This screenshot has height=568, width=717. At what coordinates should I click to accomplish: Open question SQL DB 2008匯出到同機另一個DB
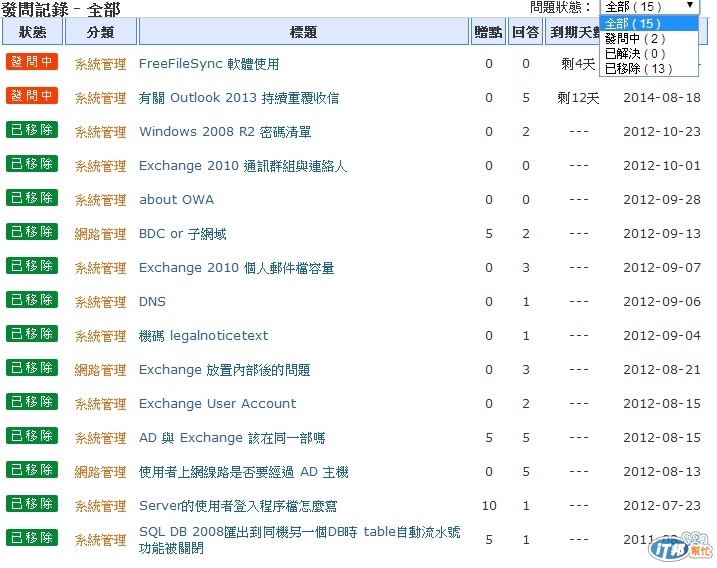[300, 540]
